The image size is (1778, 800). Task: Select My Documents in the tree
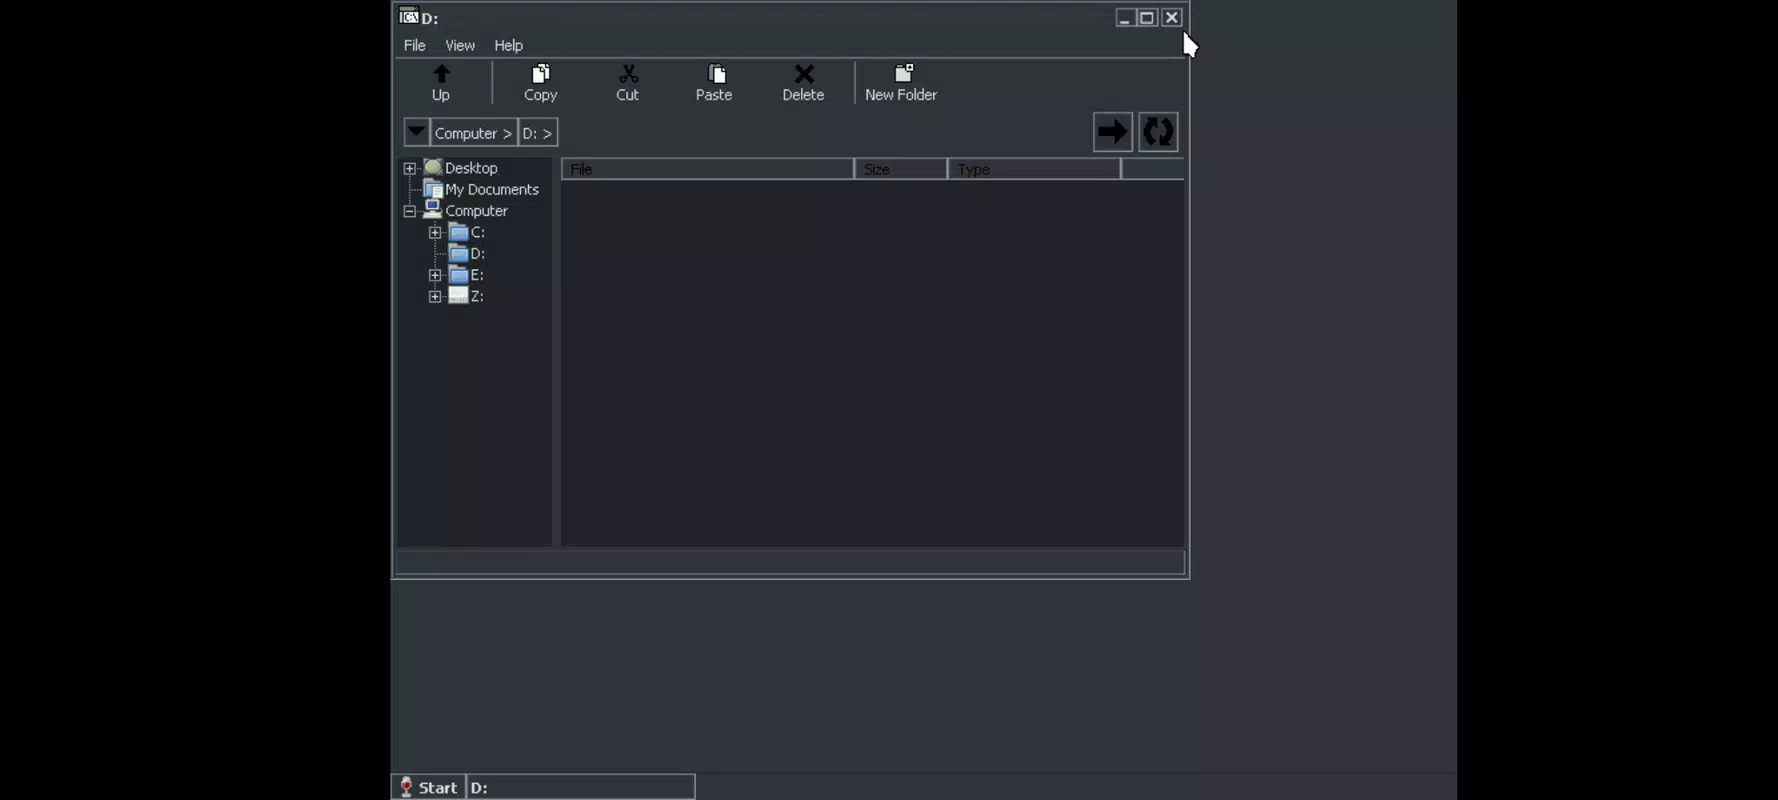tap(491, 189)
